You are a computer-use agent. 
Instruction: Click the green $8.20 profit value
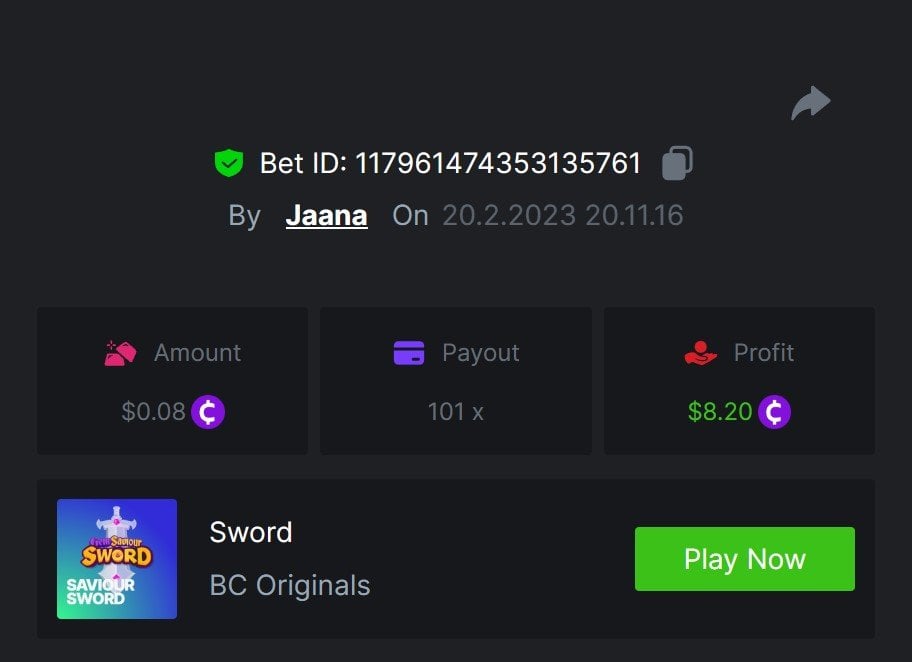point(720,412)
